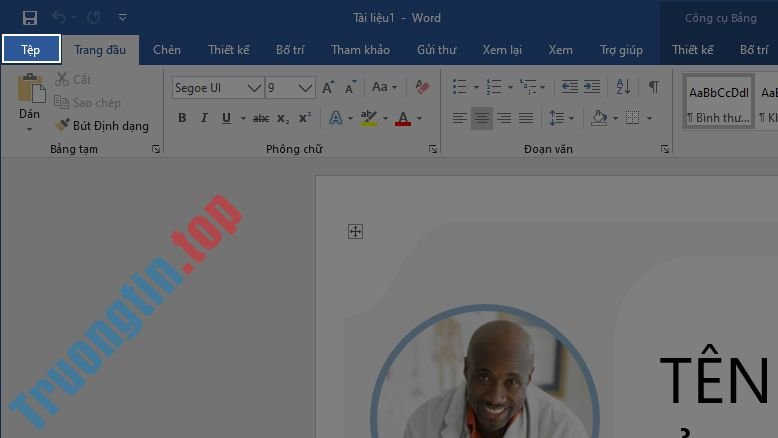Align text right
Screen dimensions: 778x438
click(x=504, y=118)
